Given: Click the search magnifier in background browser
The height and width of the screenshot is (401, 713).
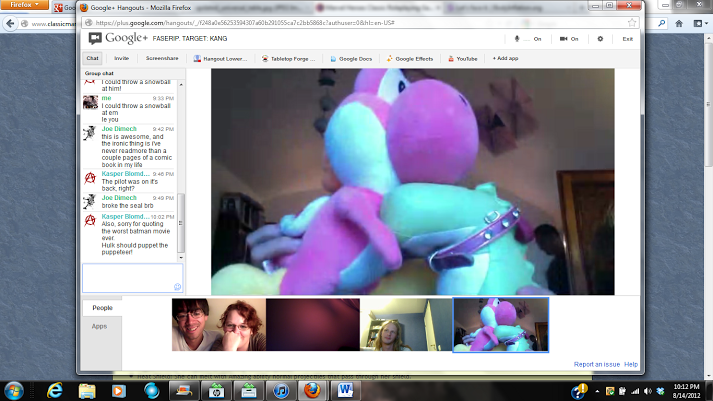Looking at the screenshot, I should (x=662, y=23).
